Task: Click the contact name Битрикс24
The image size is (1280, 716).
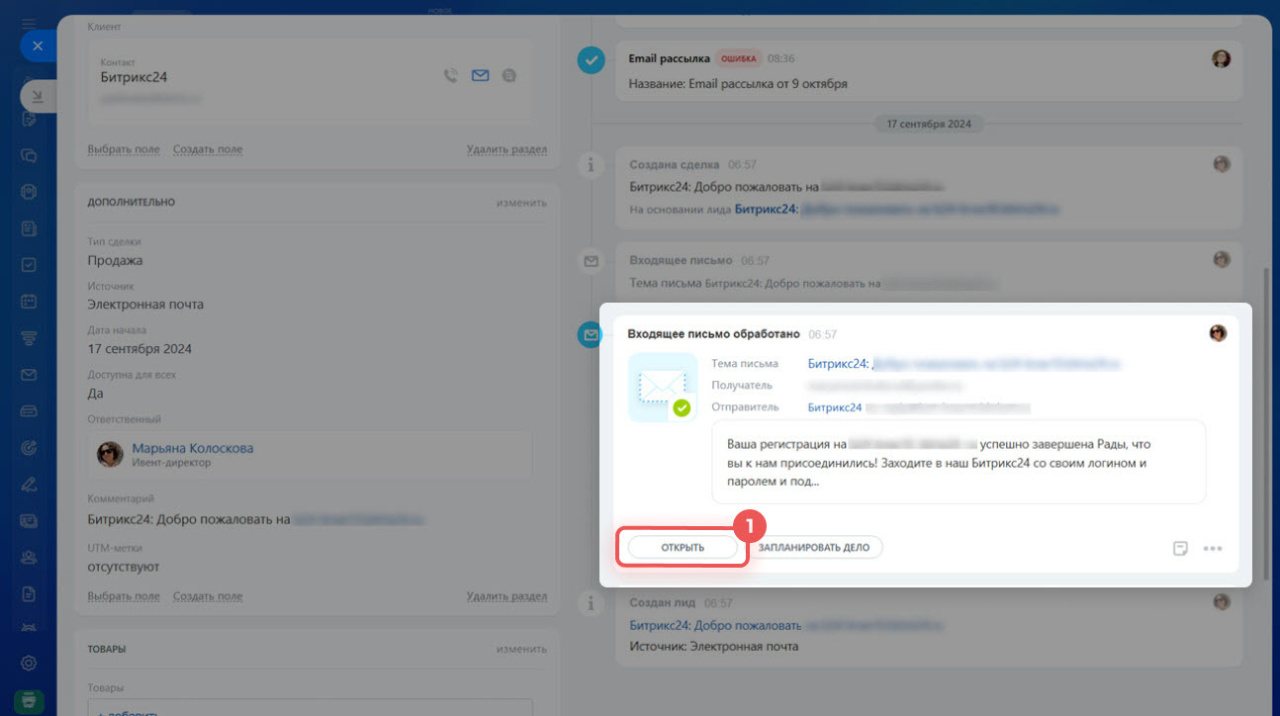Action: (133, 77)
